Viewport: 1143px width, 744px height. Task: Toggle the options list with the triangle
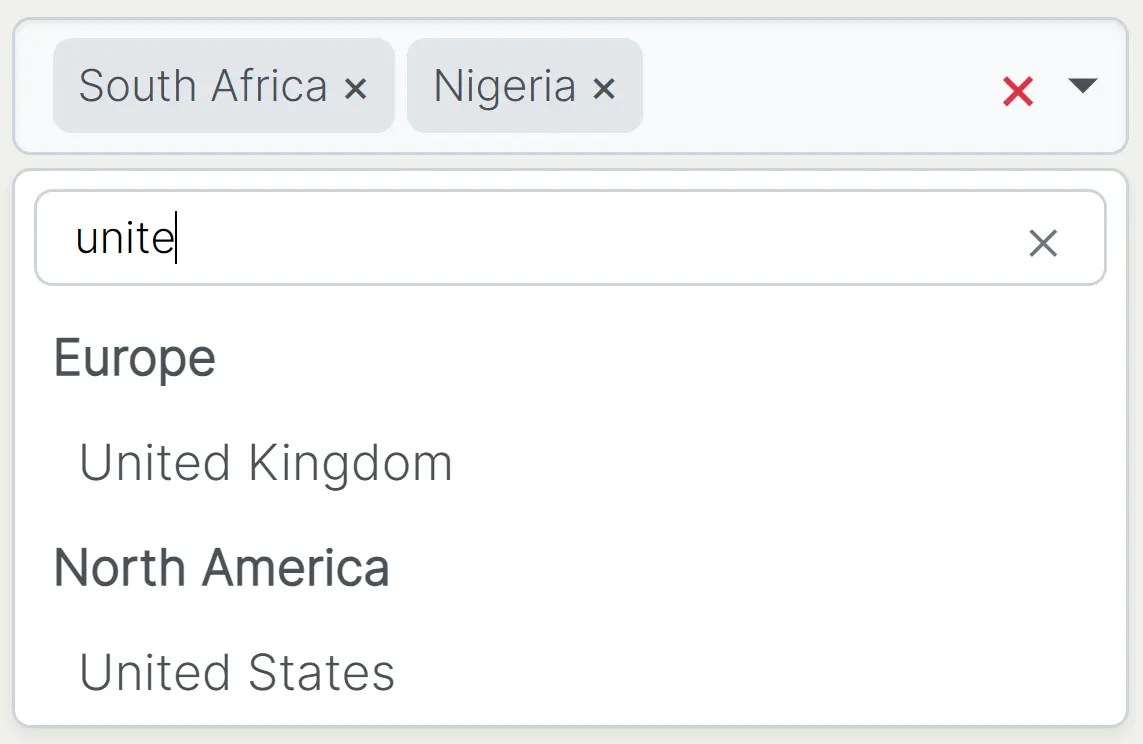point(1082,86)
